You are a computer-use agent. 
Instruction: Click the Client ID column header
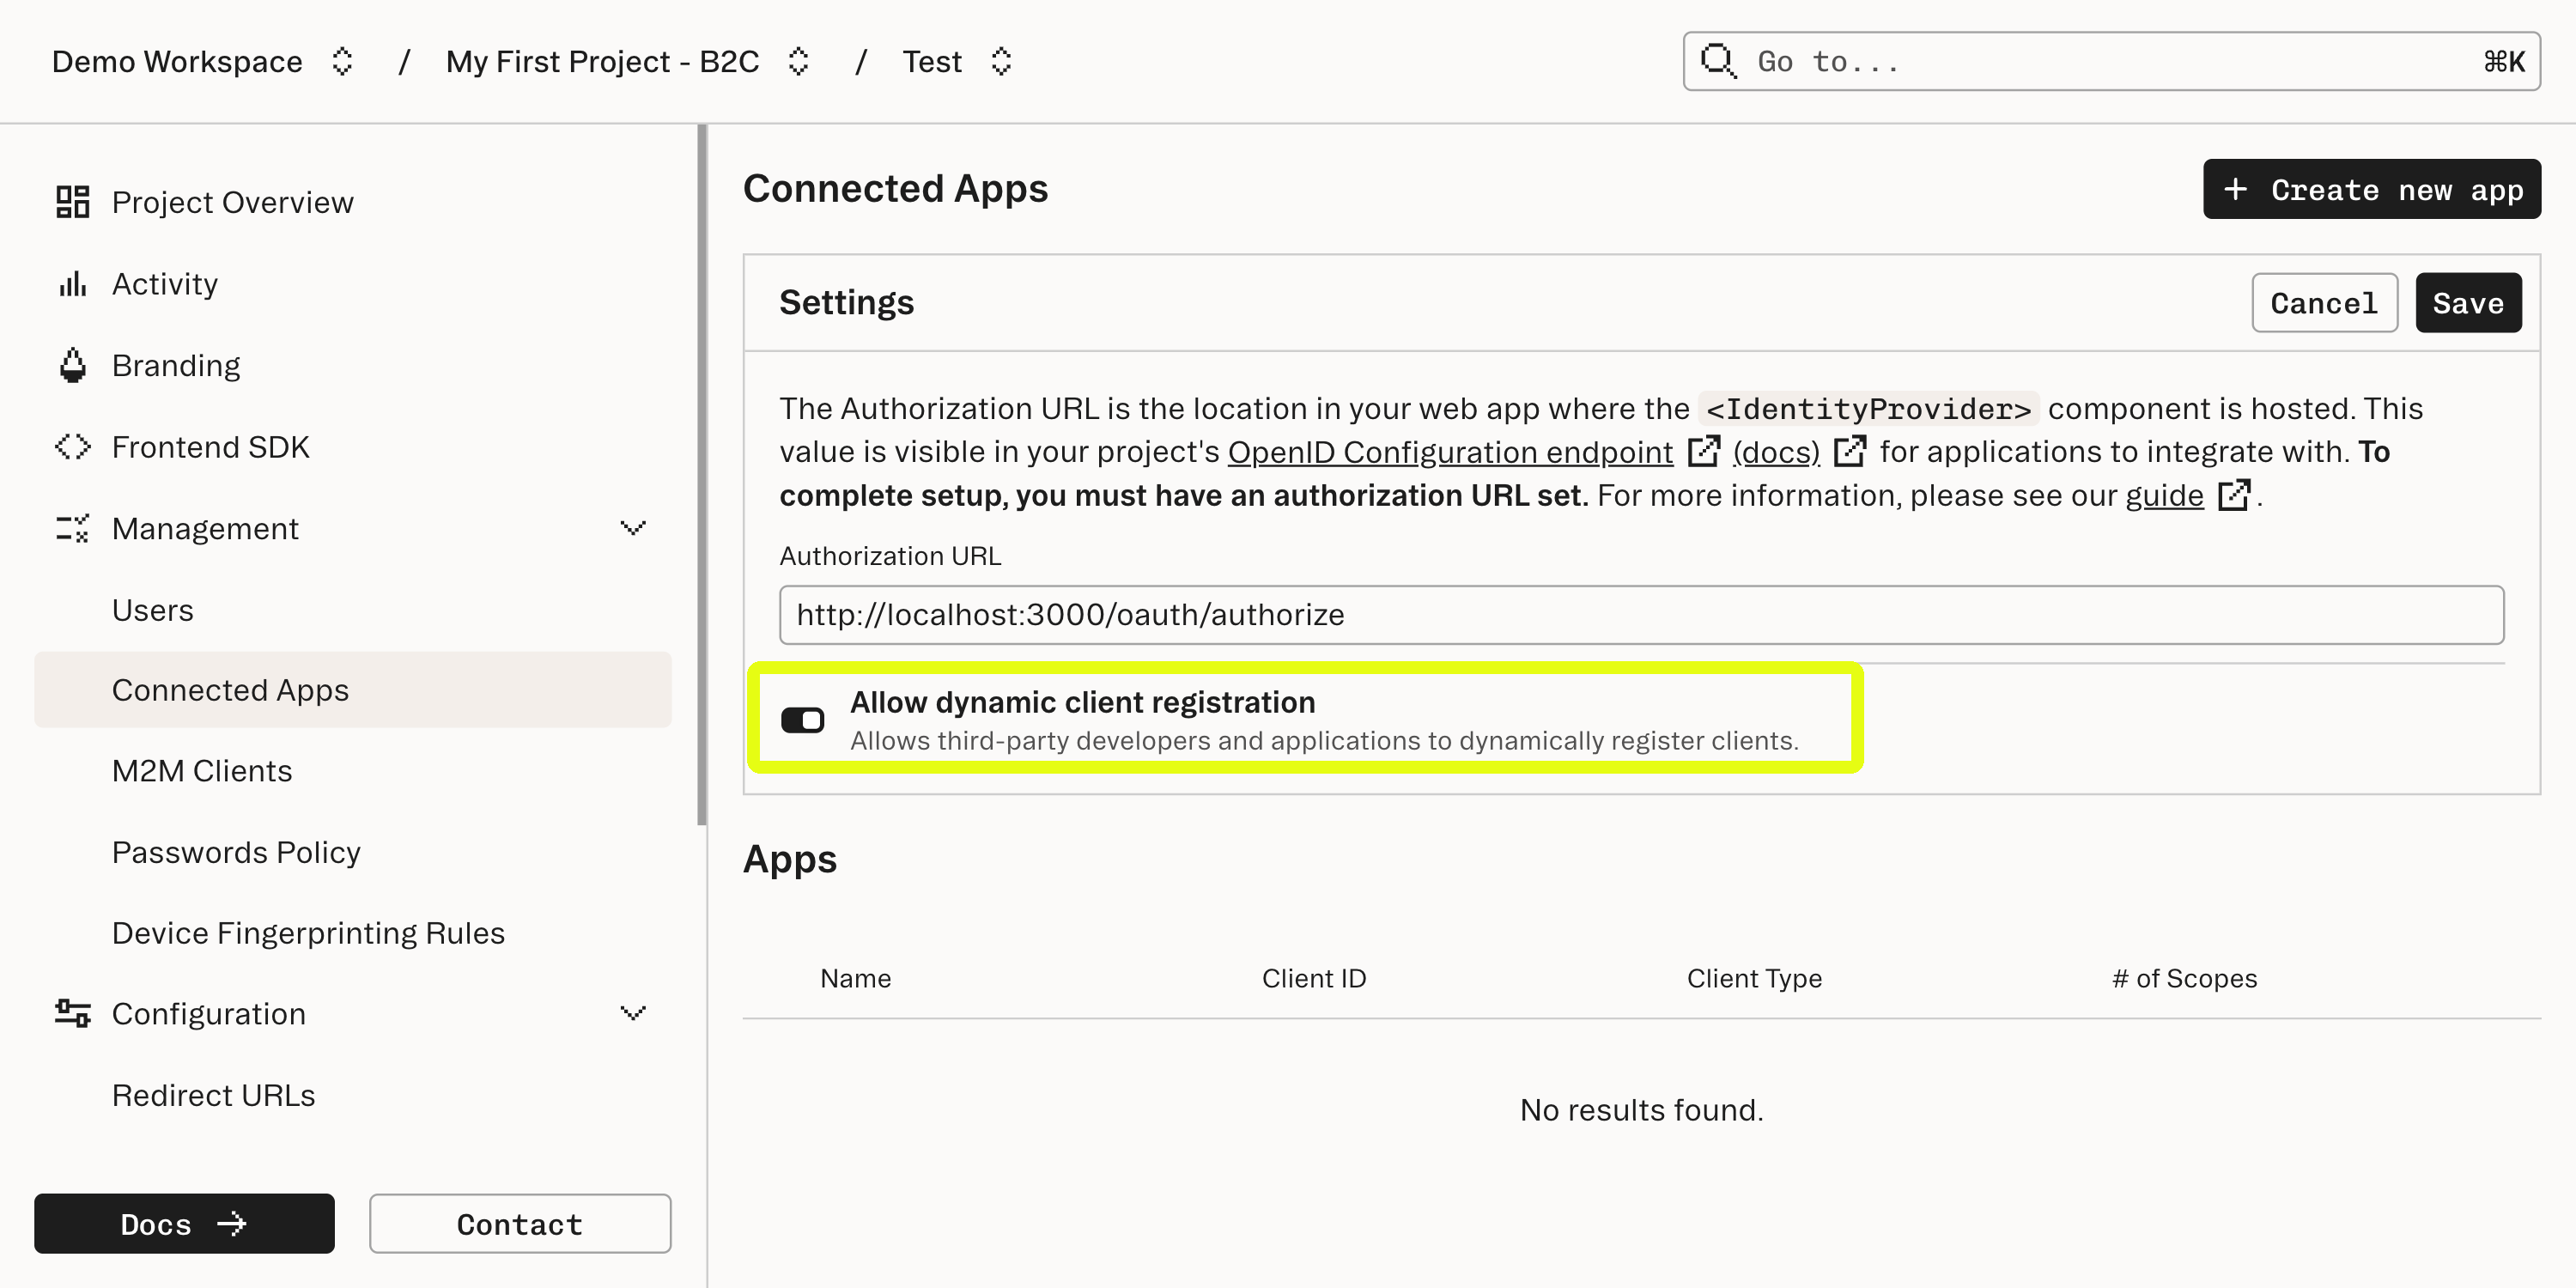click(1313, 978)
